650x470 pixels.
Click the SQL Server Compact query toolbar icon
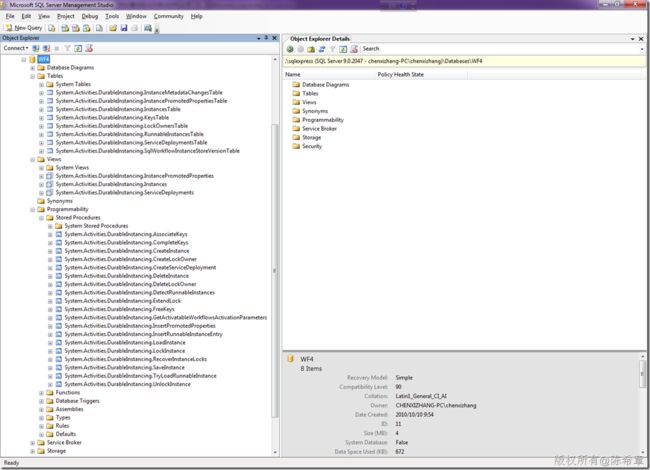click(x=99, y=28)
